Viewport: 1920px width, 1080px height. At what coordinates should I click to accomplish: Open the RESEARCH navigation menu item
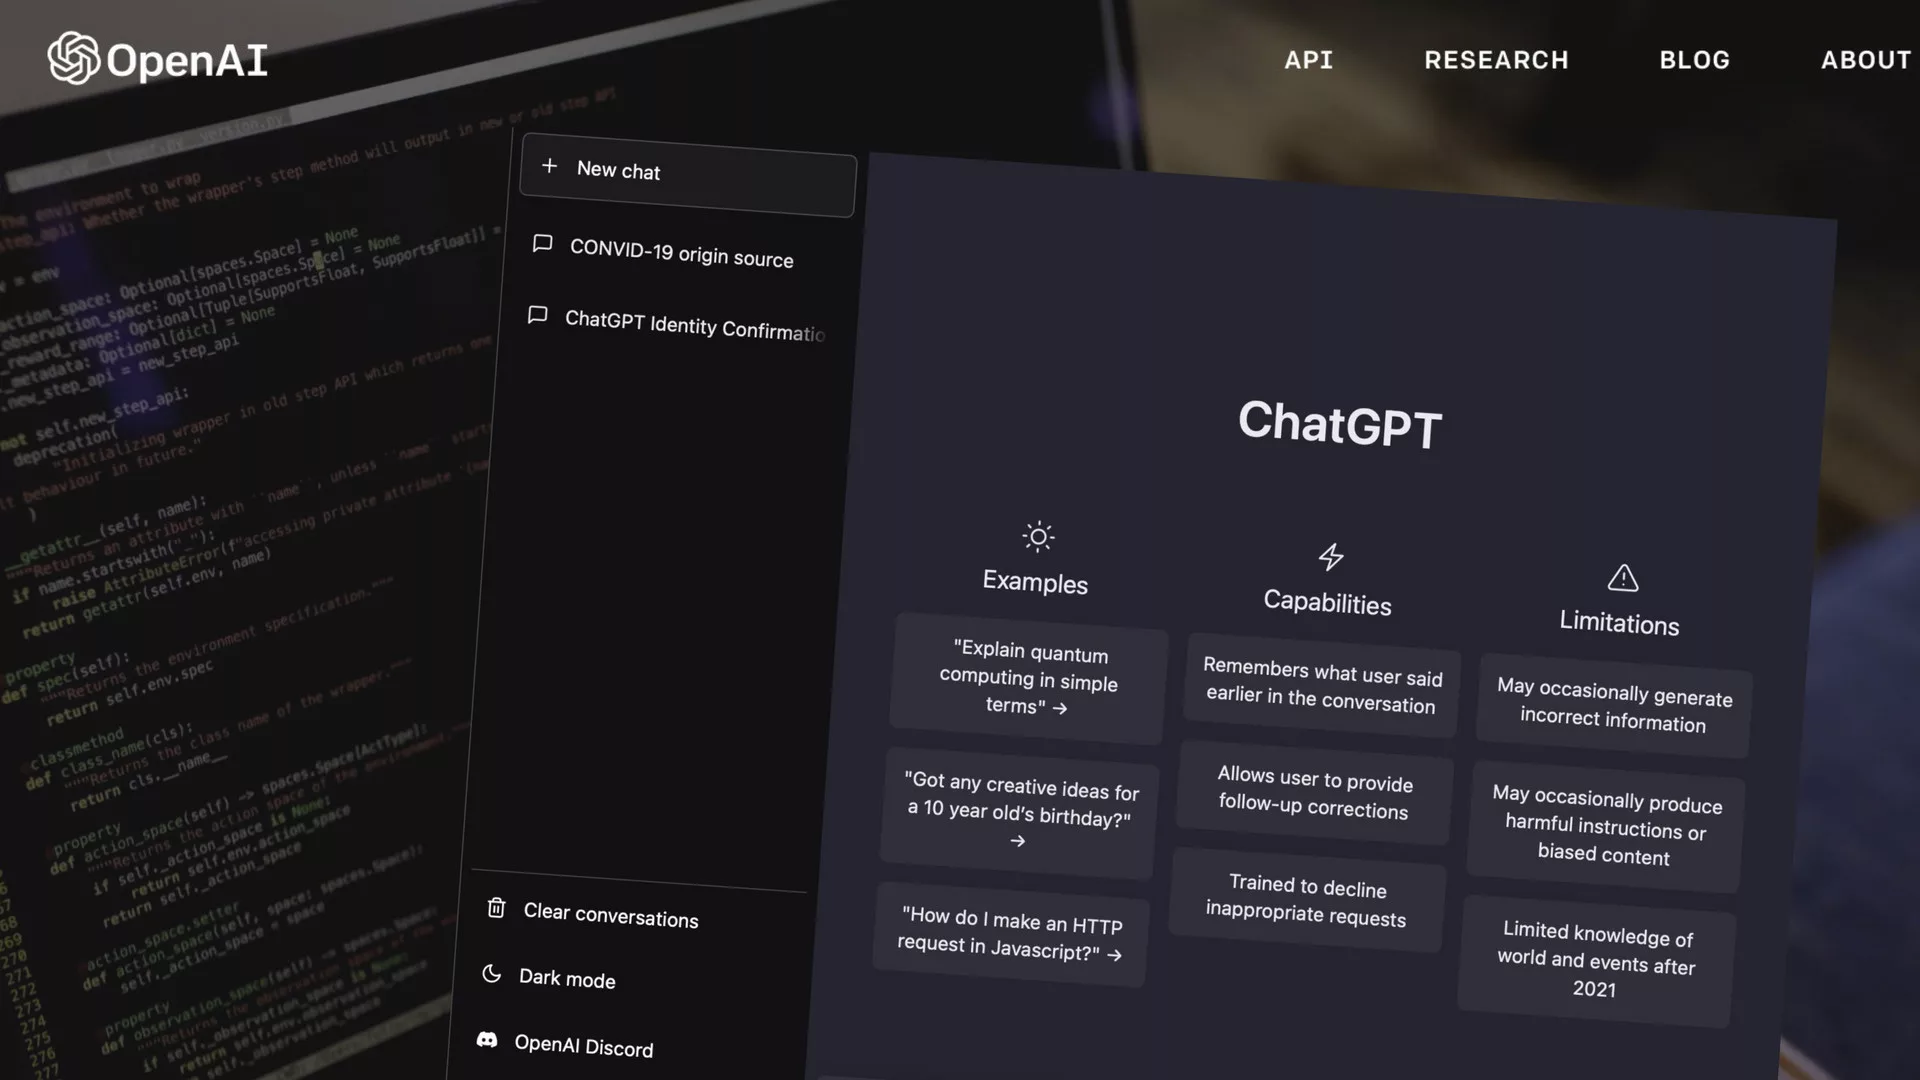click(1495, 58)
